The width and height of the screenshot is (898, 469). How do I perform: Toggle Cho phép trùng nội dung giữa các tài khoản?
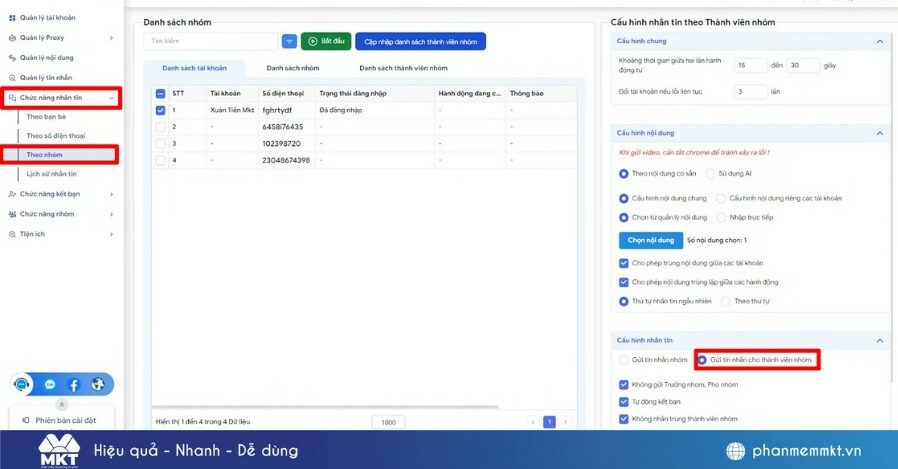point(624,263)
